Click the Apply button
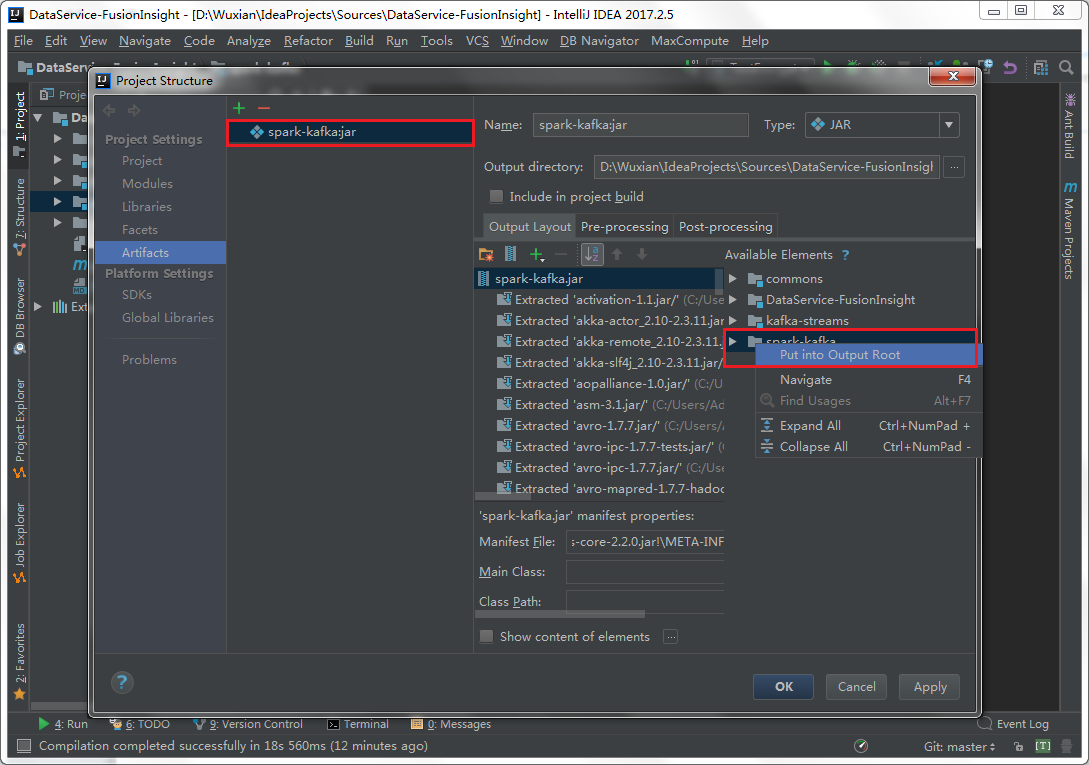This screenshot has width=1089, height=765. point(930,686)
